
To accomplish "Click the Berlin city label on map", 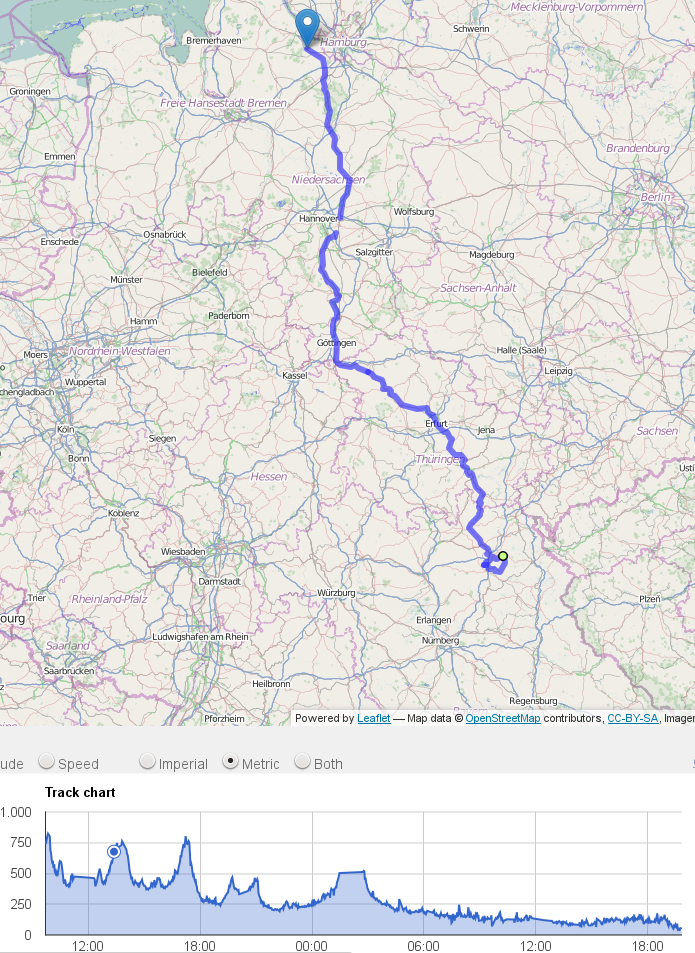I will coord(656,197).
